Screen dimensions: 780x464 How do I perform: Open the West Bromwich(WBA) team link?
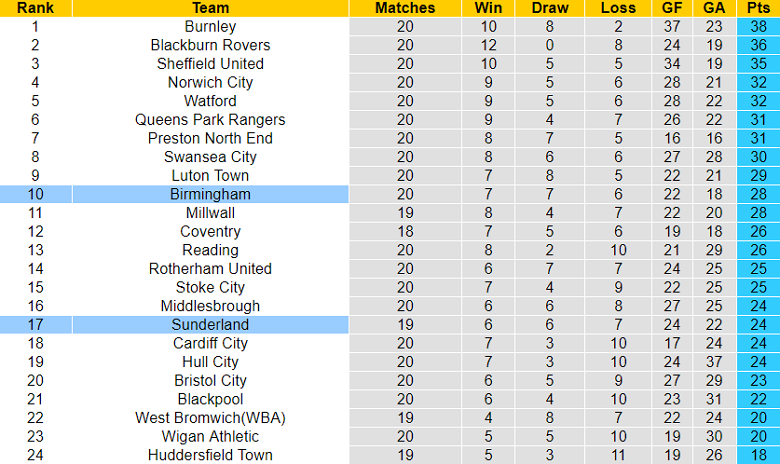click(x=210, y=418)
